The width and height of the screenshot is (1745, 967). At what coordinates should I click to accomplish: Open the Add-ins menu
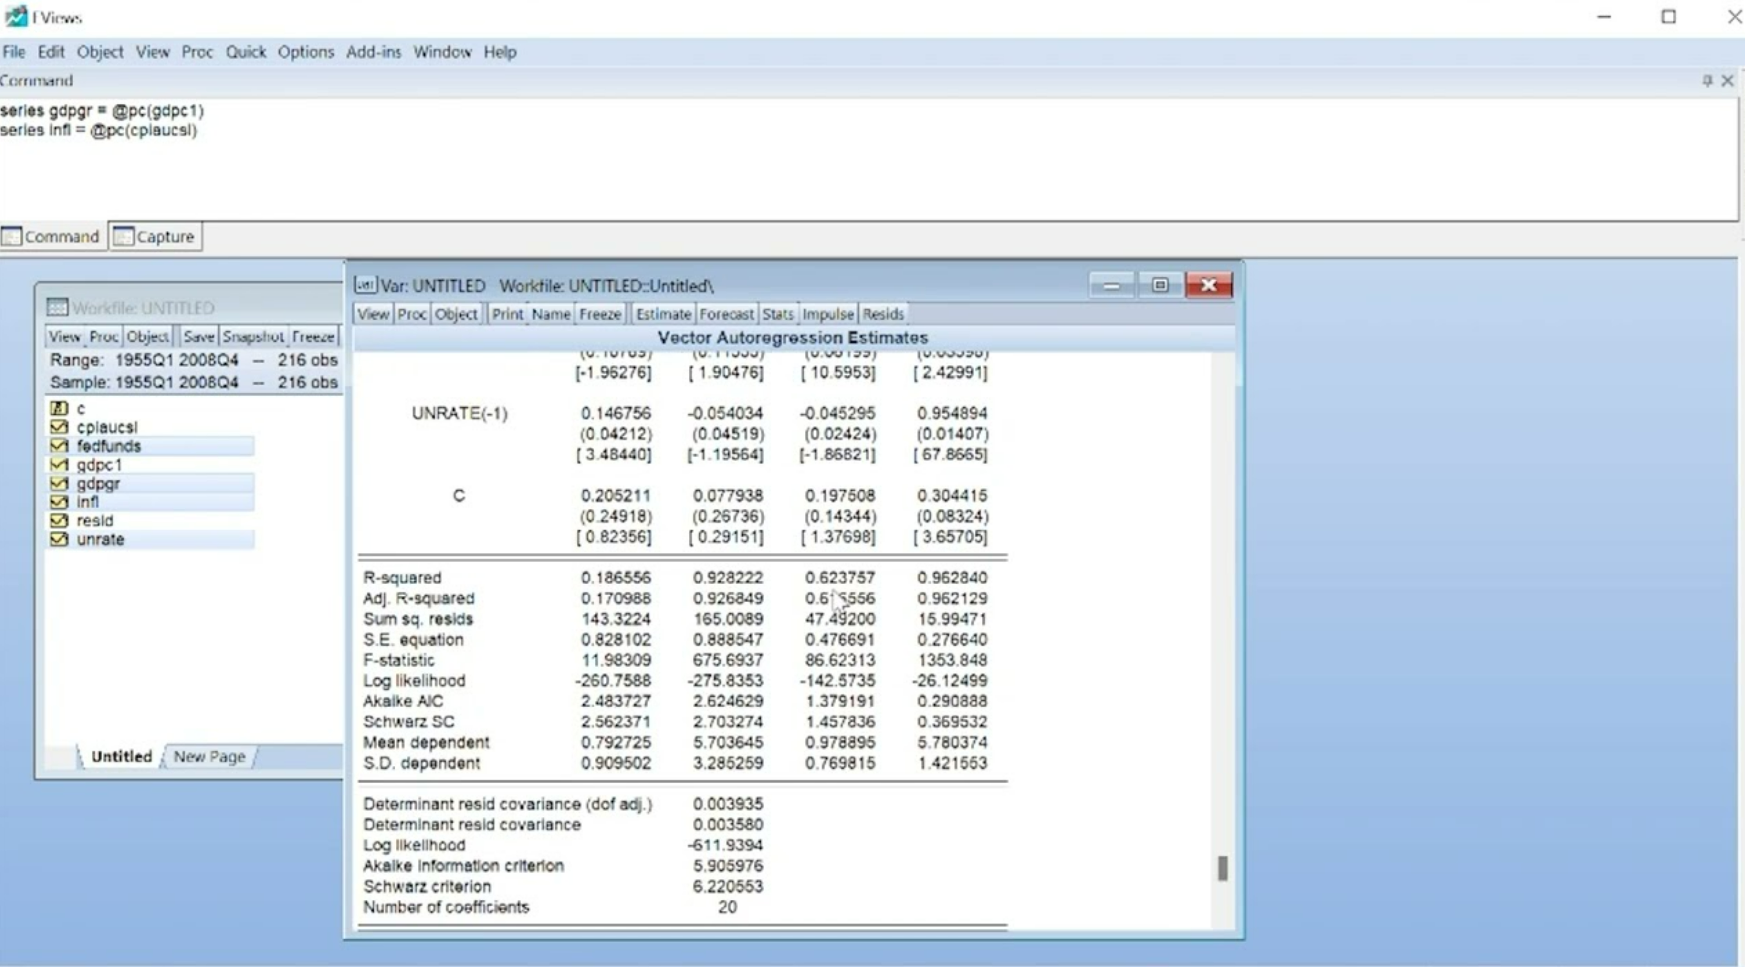click(x=374, y=52)
